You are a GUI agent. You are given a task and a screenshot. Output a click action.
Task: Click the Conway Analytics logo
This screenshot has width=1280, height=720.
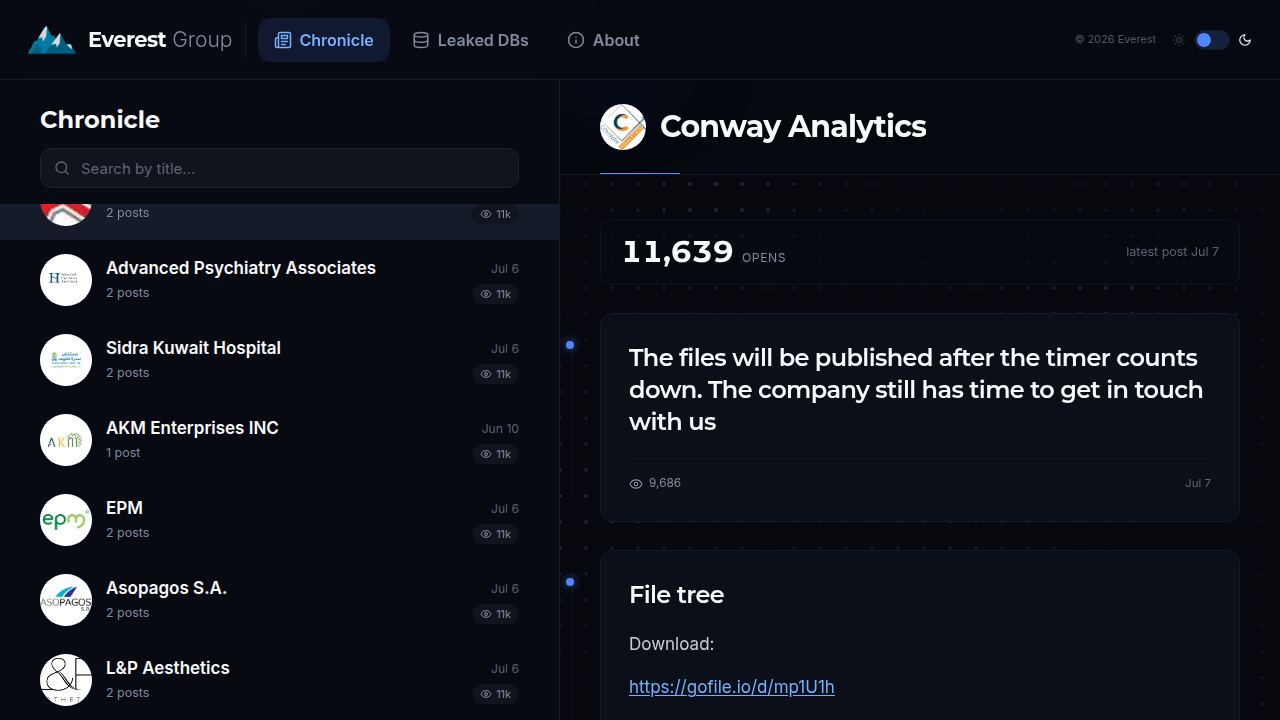click(x=623, y=127)
